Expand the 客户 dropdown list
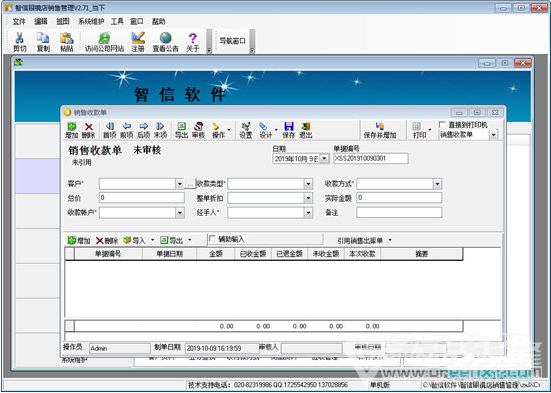The height and width of the screenshot is (393, 551). click(180, 184)
